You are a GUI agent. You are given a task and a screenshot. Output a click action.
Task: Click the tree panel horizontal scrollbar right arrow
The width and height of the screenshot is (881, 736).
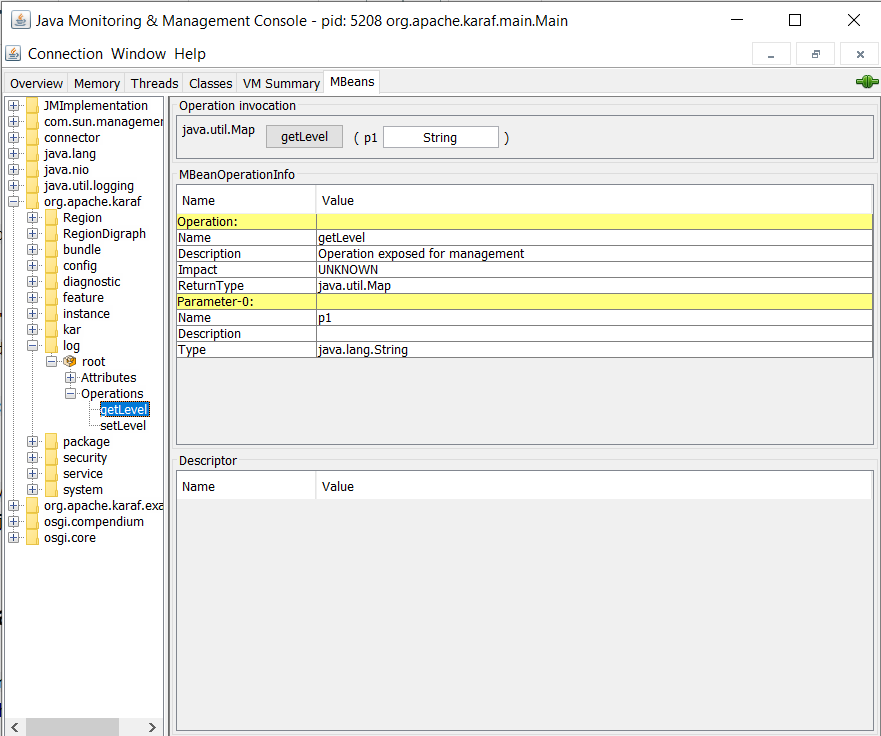pos(152,727)
